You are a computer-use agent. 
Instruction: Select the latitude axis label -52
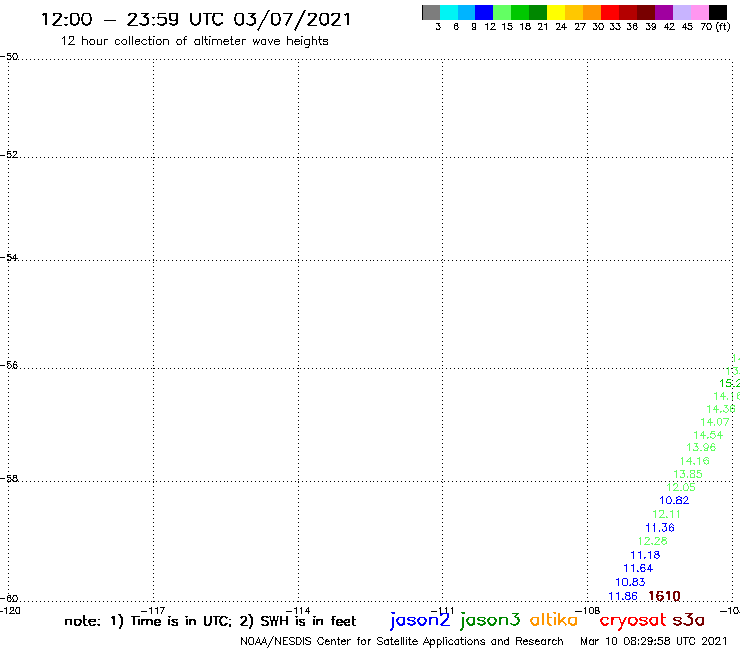pos(9,154)
